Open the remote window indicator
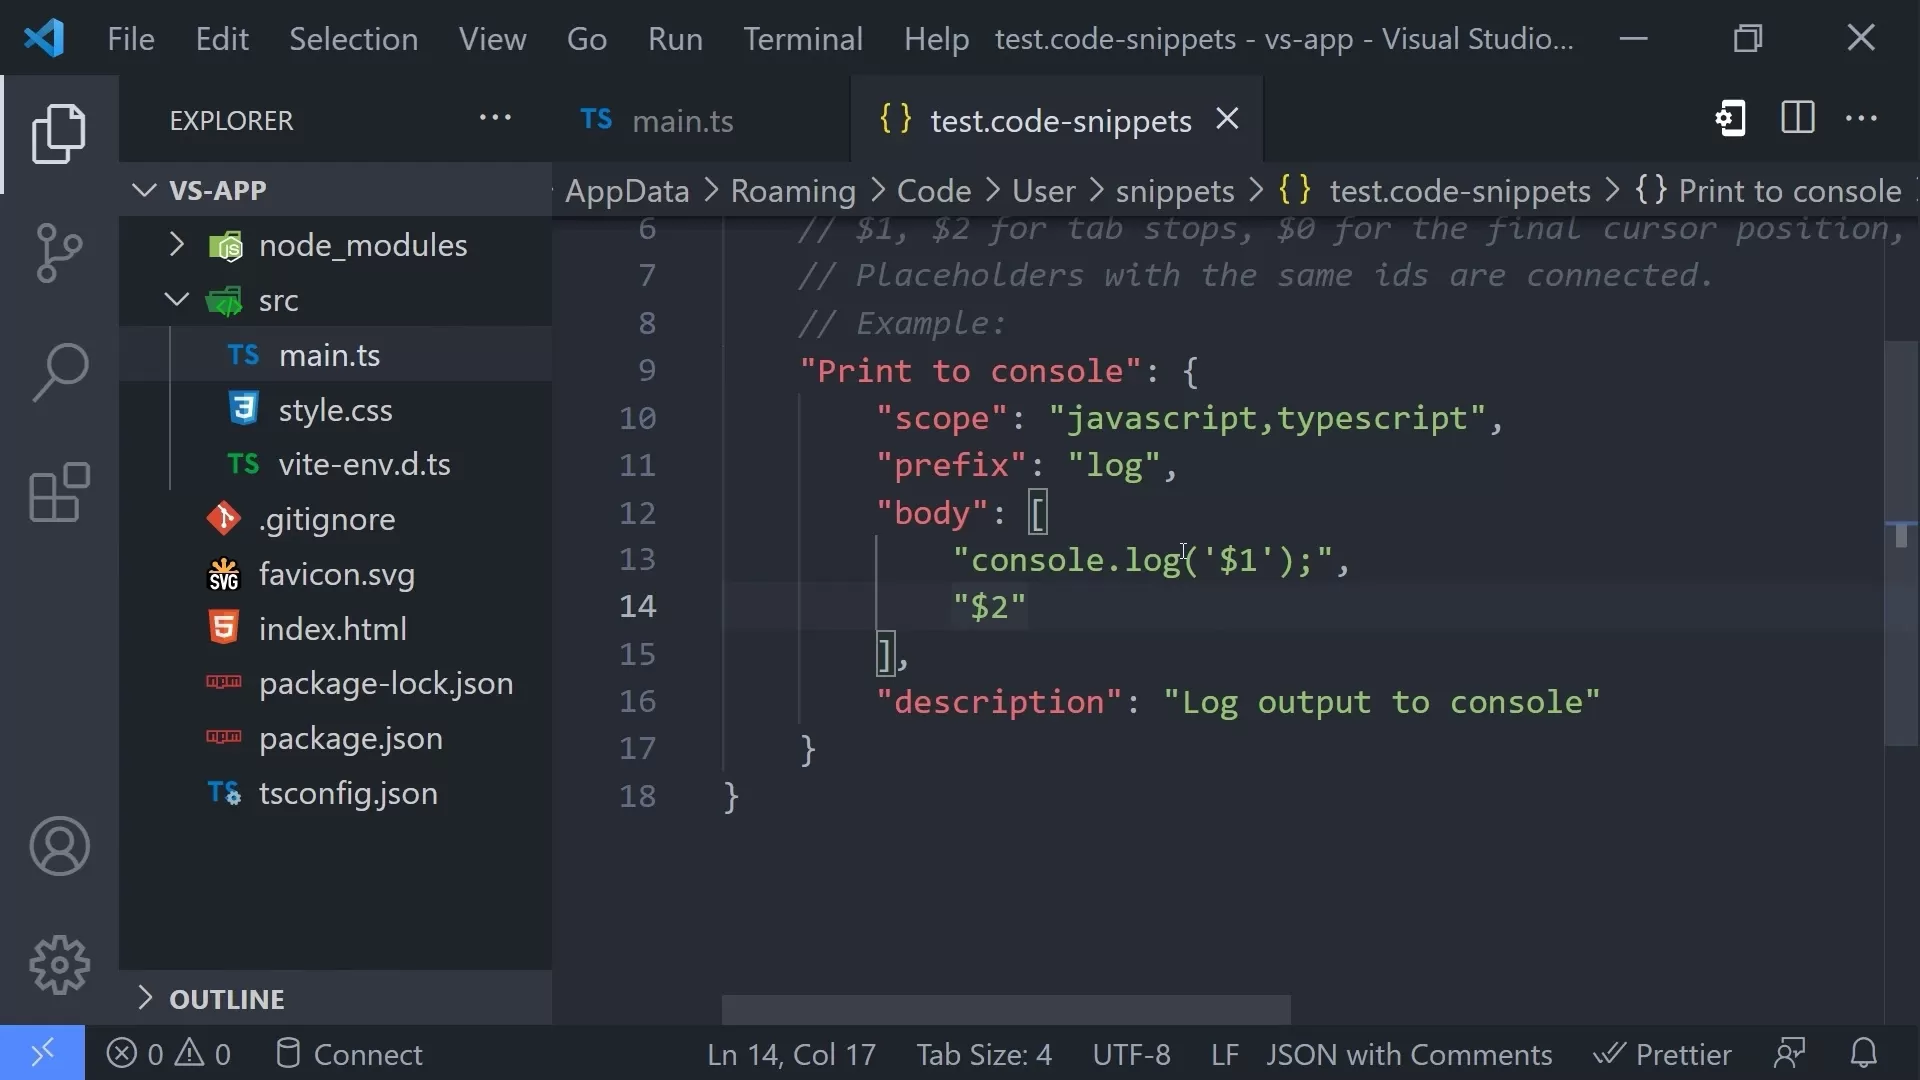Image resolution: width=1920 pixels, height=1080 pixels. [40, 1053]
